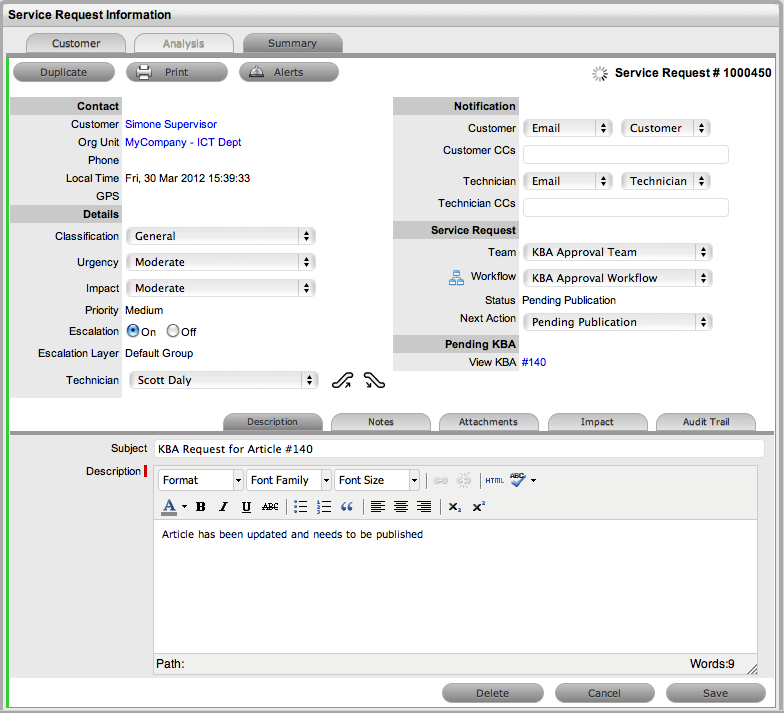Open the Font Size dropdown
784x713 pixels.
coord(376,480)
